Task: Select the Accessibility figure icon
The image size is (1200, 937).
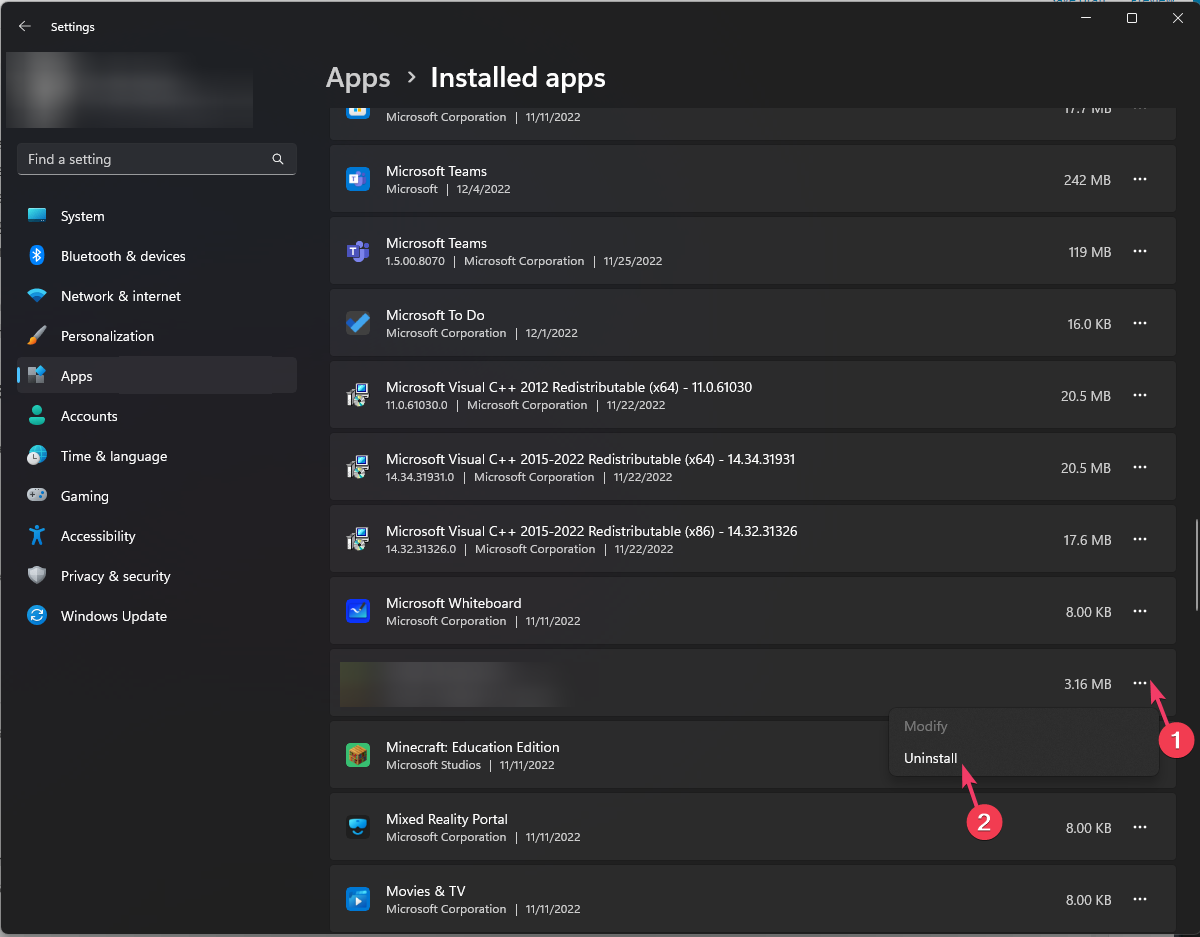Action: (37, 536)
